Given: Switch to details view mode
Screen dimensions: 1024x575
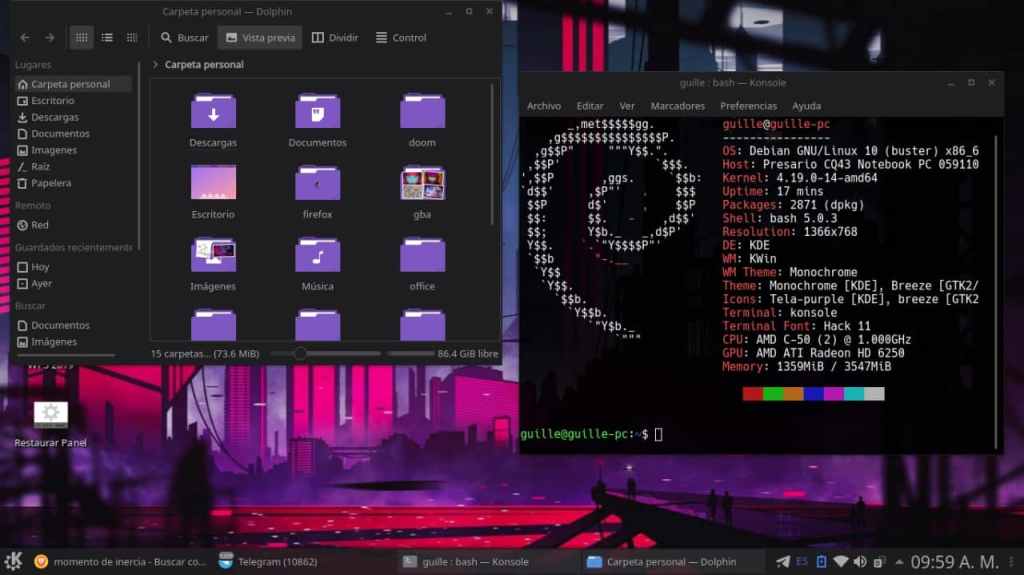Looking at the screenshot, I should point(132,38).
